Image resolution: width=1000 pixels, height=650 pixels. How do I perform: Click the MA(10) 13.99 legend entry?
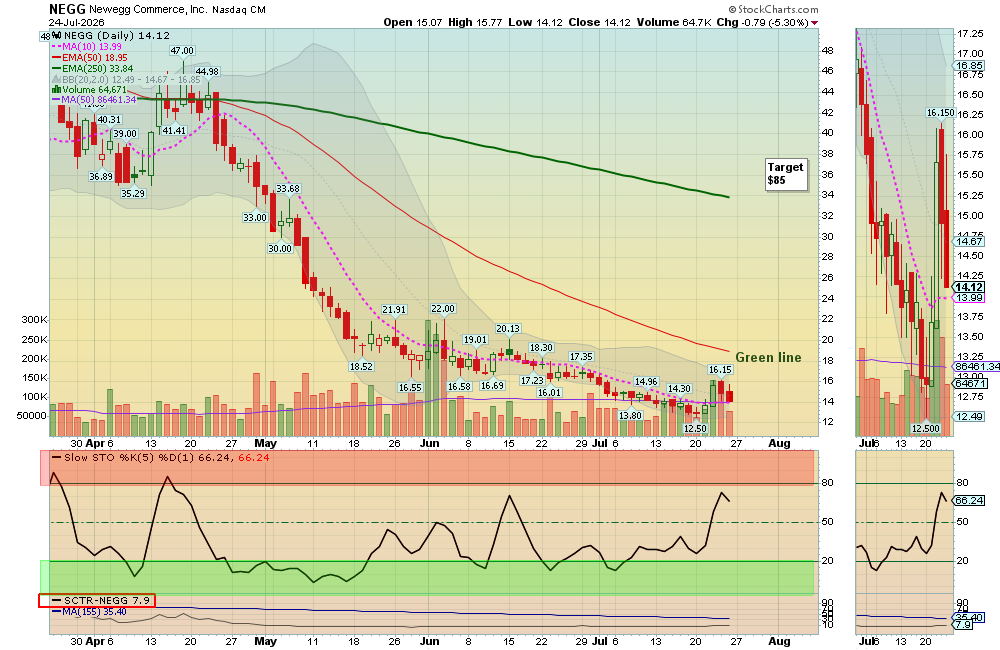click(87, 47)
